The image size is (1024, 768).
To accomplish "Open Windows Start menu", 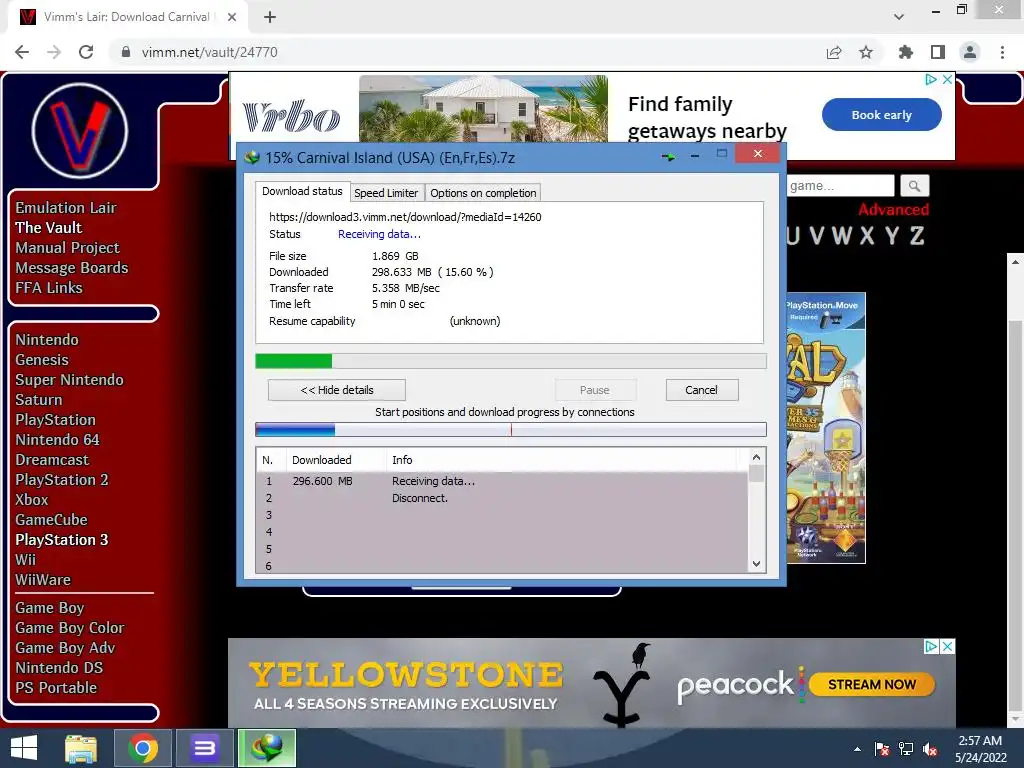I will 24,748.
